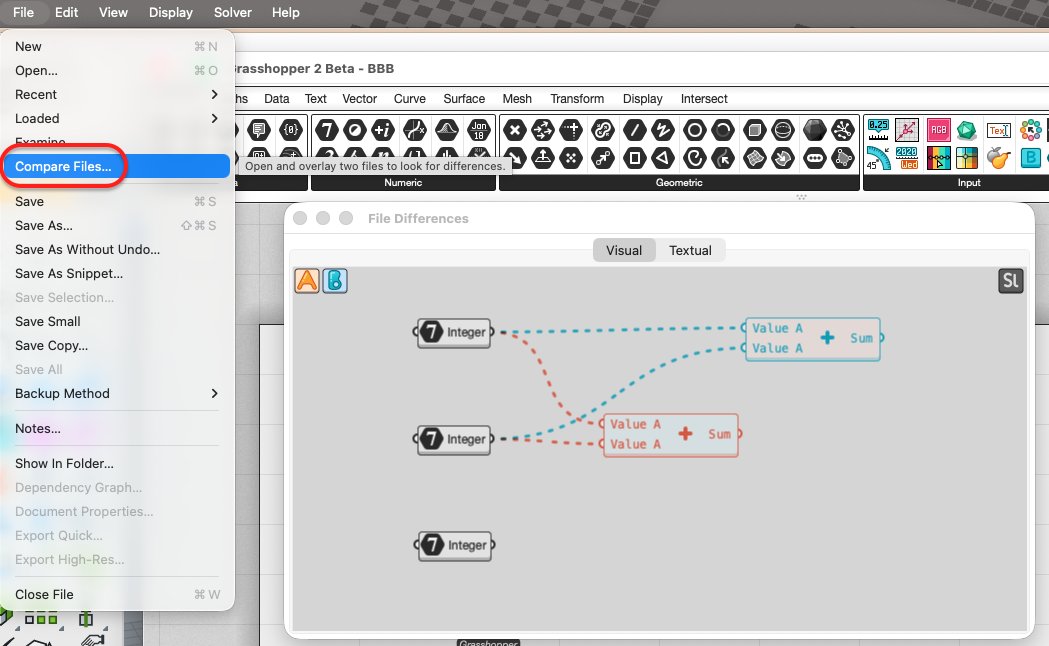
Task: Expand the Backup Method submenu
Action: tap(116, 393)
